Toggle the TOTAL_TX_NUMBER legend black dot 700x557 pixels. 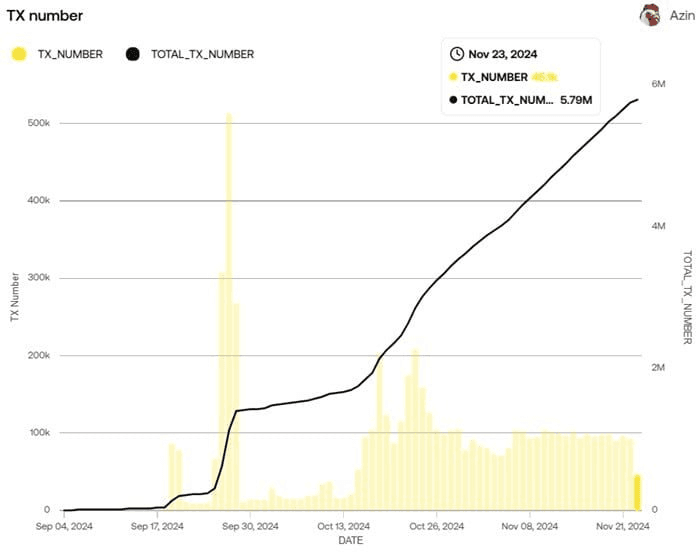click(x=133, y=54)
